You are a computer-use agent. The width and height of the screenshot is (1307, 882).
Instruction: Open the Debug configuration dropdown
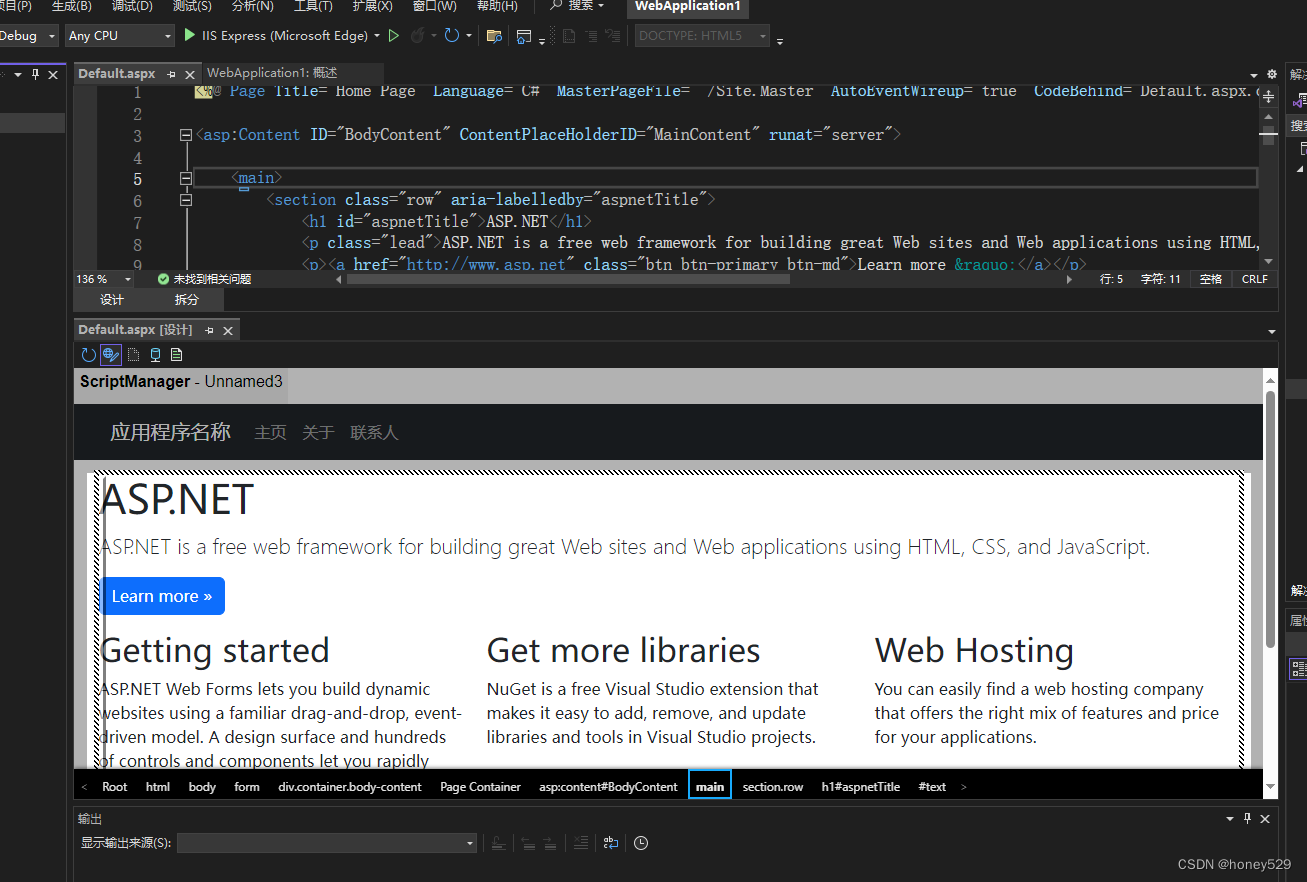[x=27, y=35]
